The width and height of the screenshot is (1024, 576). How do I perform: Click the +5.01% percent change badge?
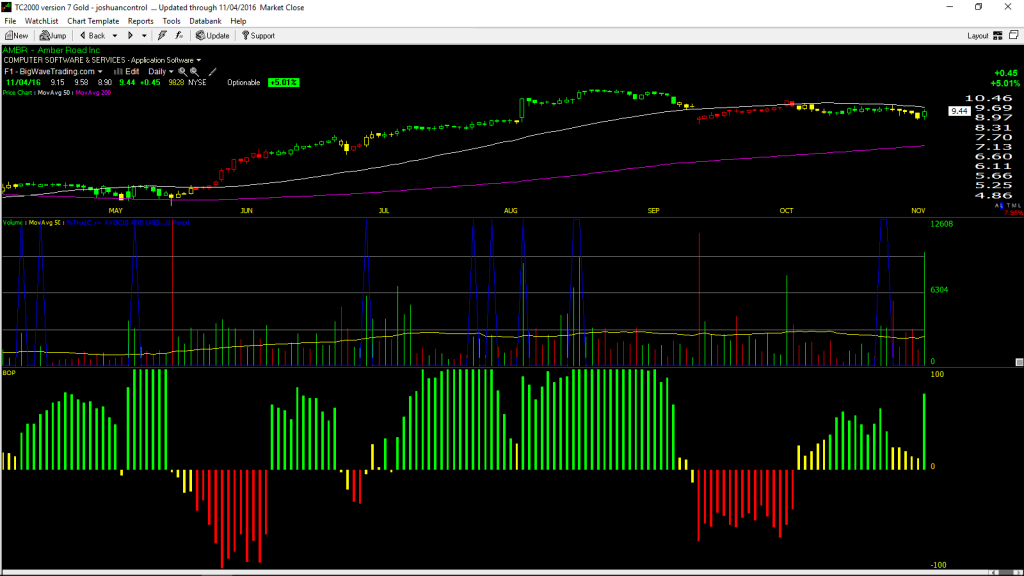283,83
